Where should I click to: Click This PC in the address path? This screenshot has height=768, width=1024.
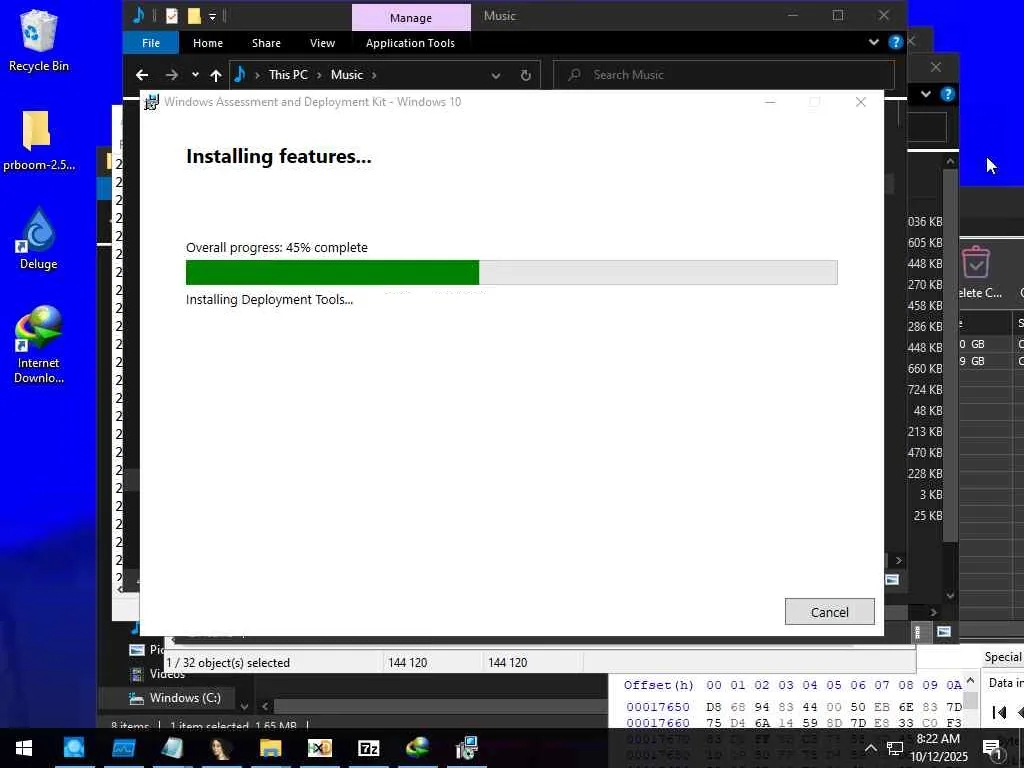click(288, 75)
